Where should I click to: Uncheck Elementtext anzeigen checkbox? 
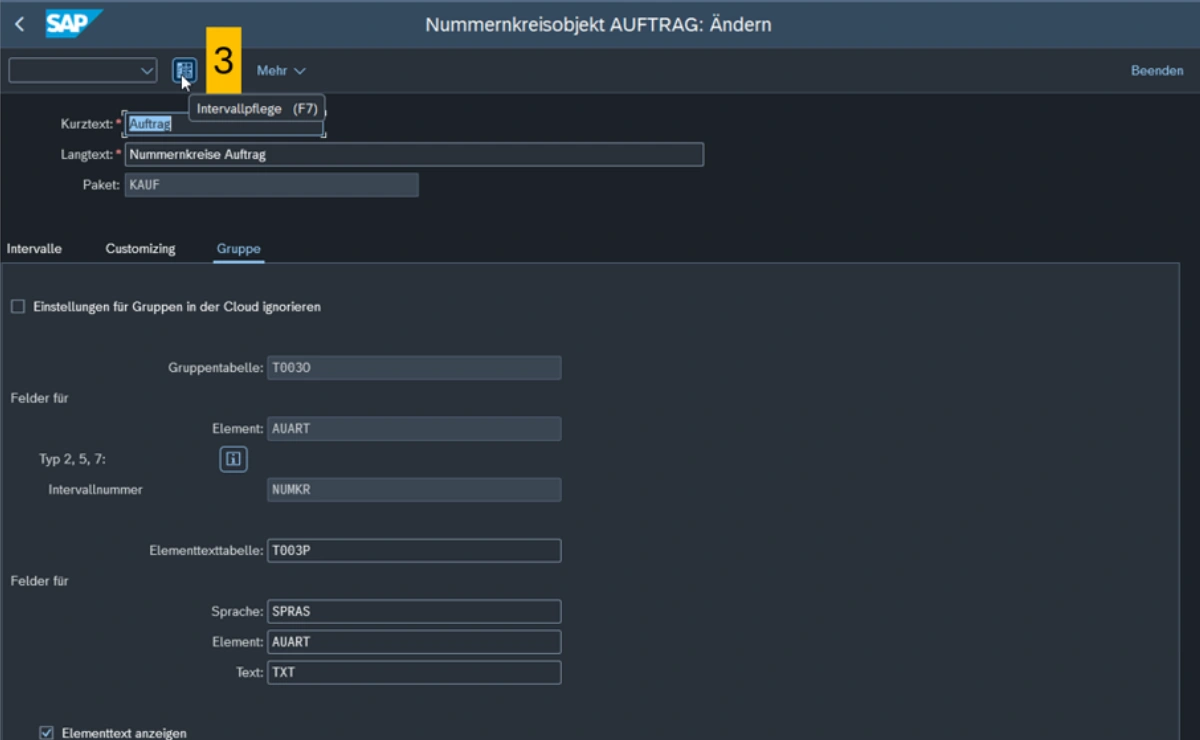[46, 733]
